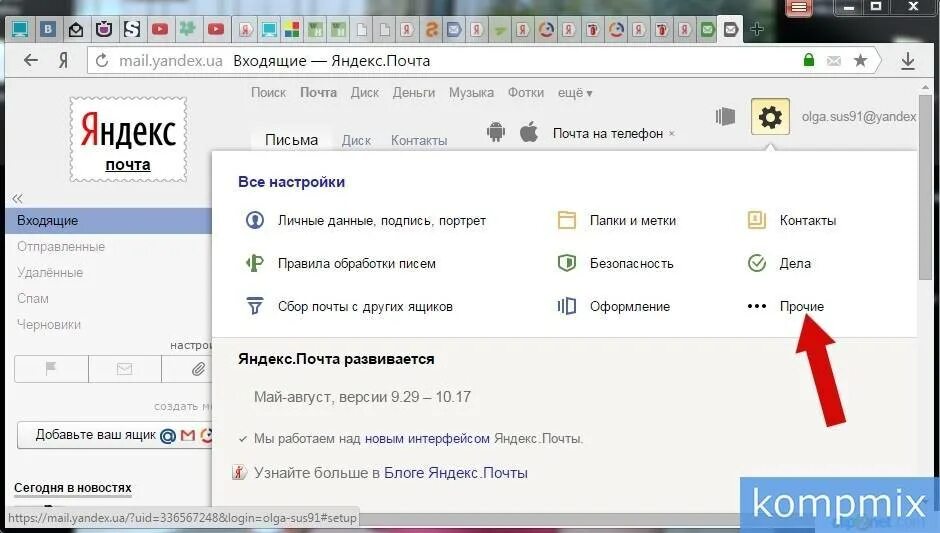Screen dimensions: 940x533
Task: Open the Отправленные folder
Action: (x=61, y=246)
